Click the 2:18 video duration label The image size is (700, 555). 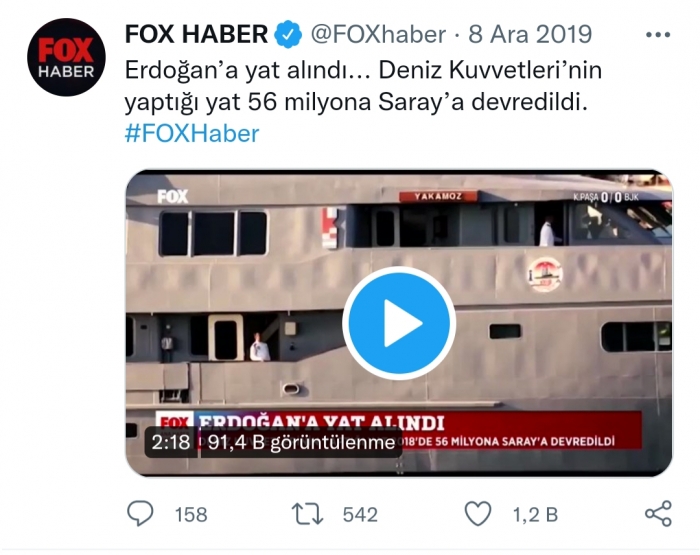pos(171,442)
